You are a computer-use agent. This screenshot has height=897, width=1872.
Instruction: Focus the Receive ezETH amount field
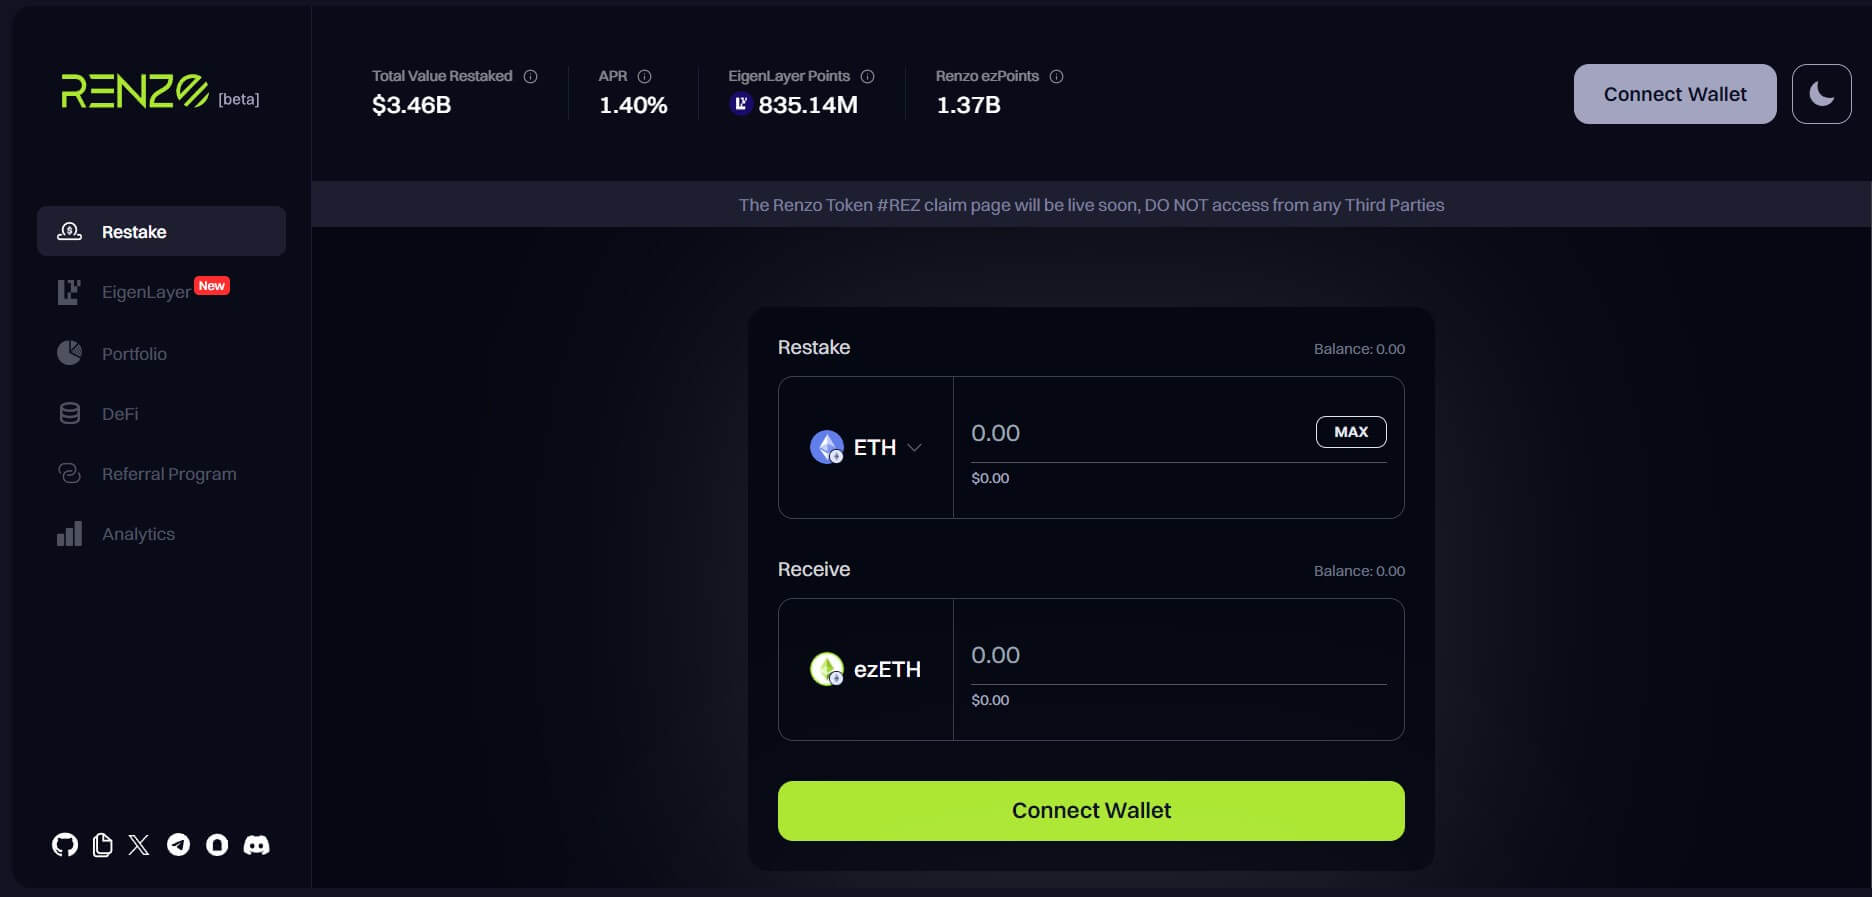(x=1178, y=655)
